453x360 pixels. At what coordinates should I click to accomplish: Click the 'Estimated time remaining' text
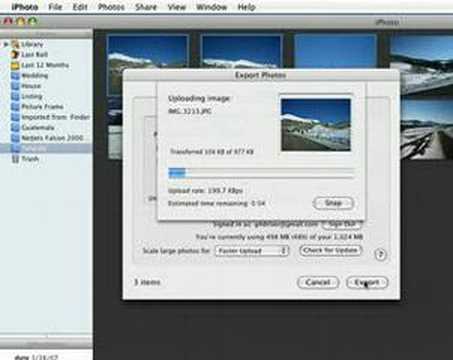point(216,203)
